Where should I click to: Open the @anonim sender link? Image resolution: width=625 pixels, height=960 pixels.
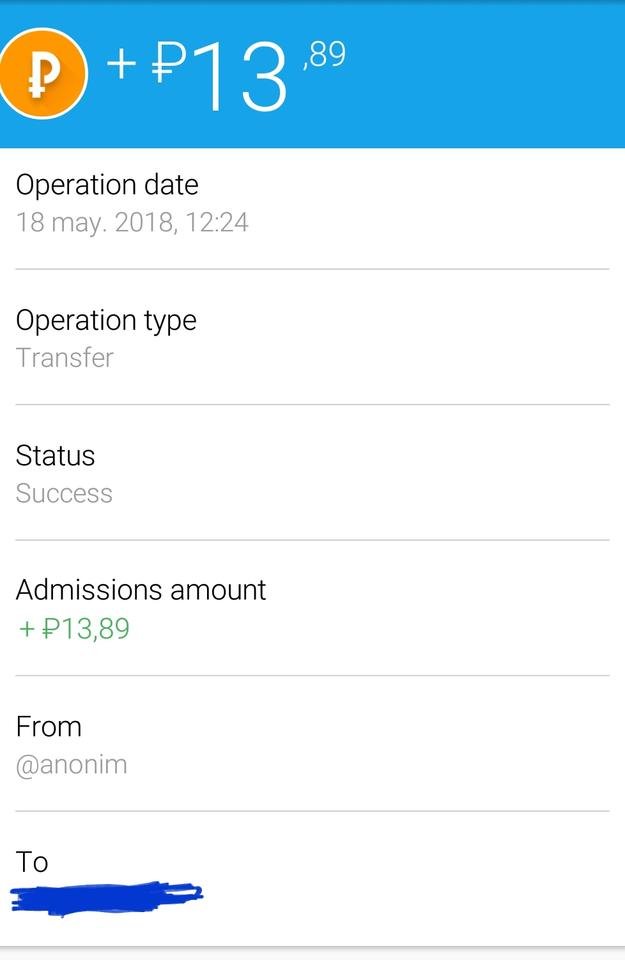click(72, 765)
